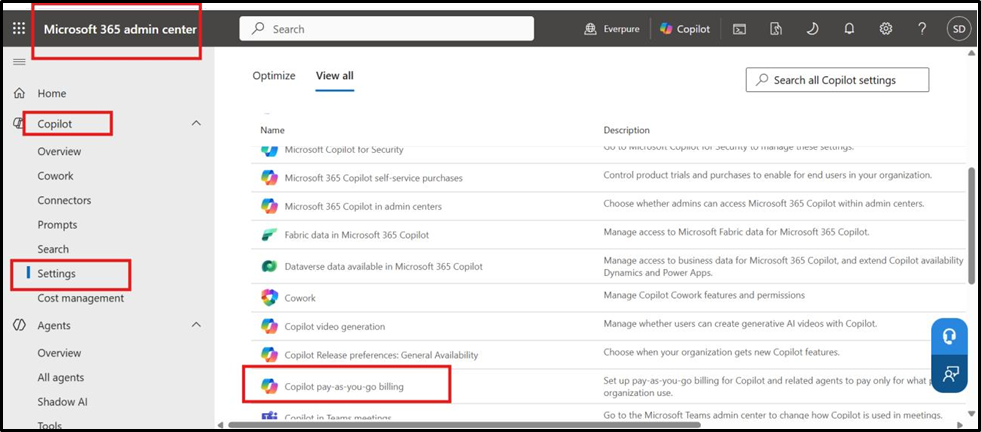The width and height of the screenshot is (981, 432).
Task: Open the SD account profile menu
Action: point(958,29)
